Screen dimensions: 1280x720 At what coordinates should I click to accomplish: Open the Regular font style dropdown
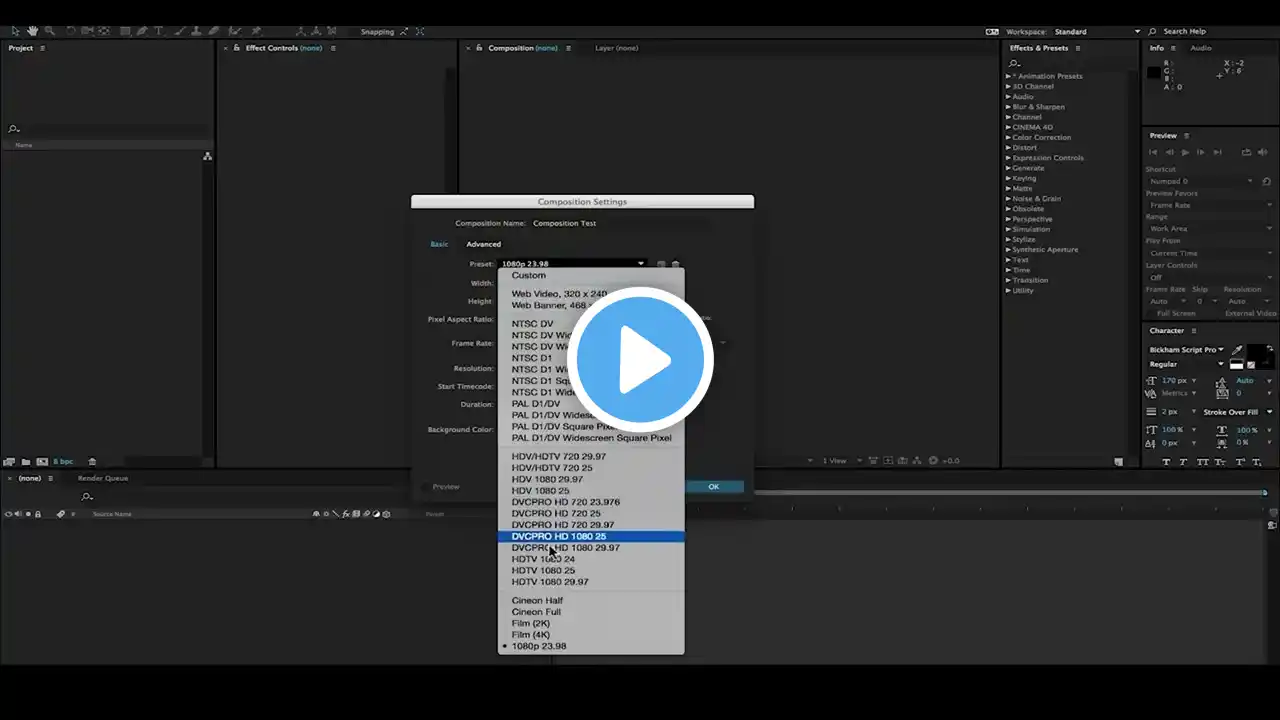pyautogui.click(x=1186, y=364)
